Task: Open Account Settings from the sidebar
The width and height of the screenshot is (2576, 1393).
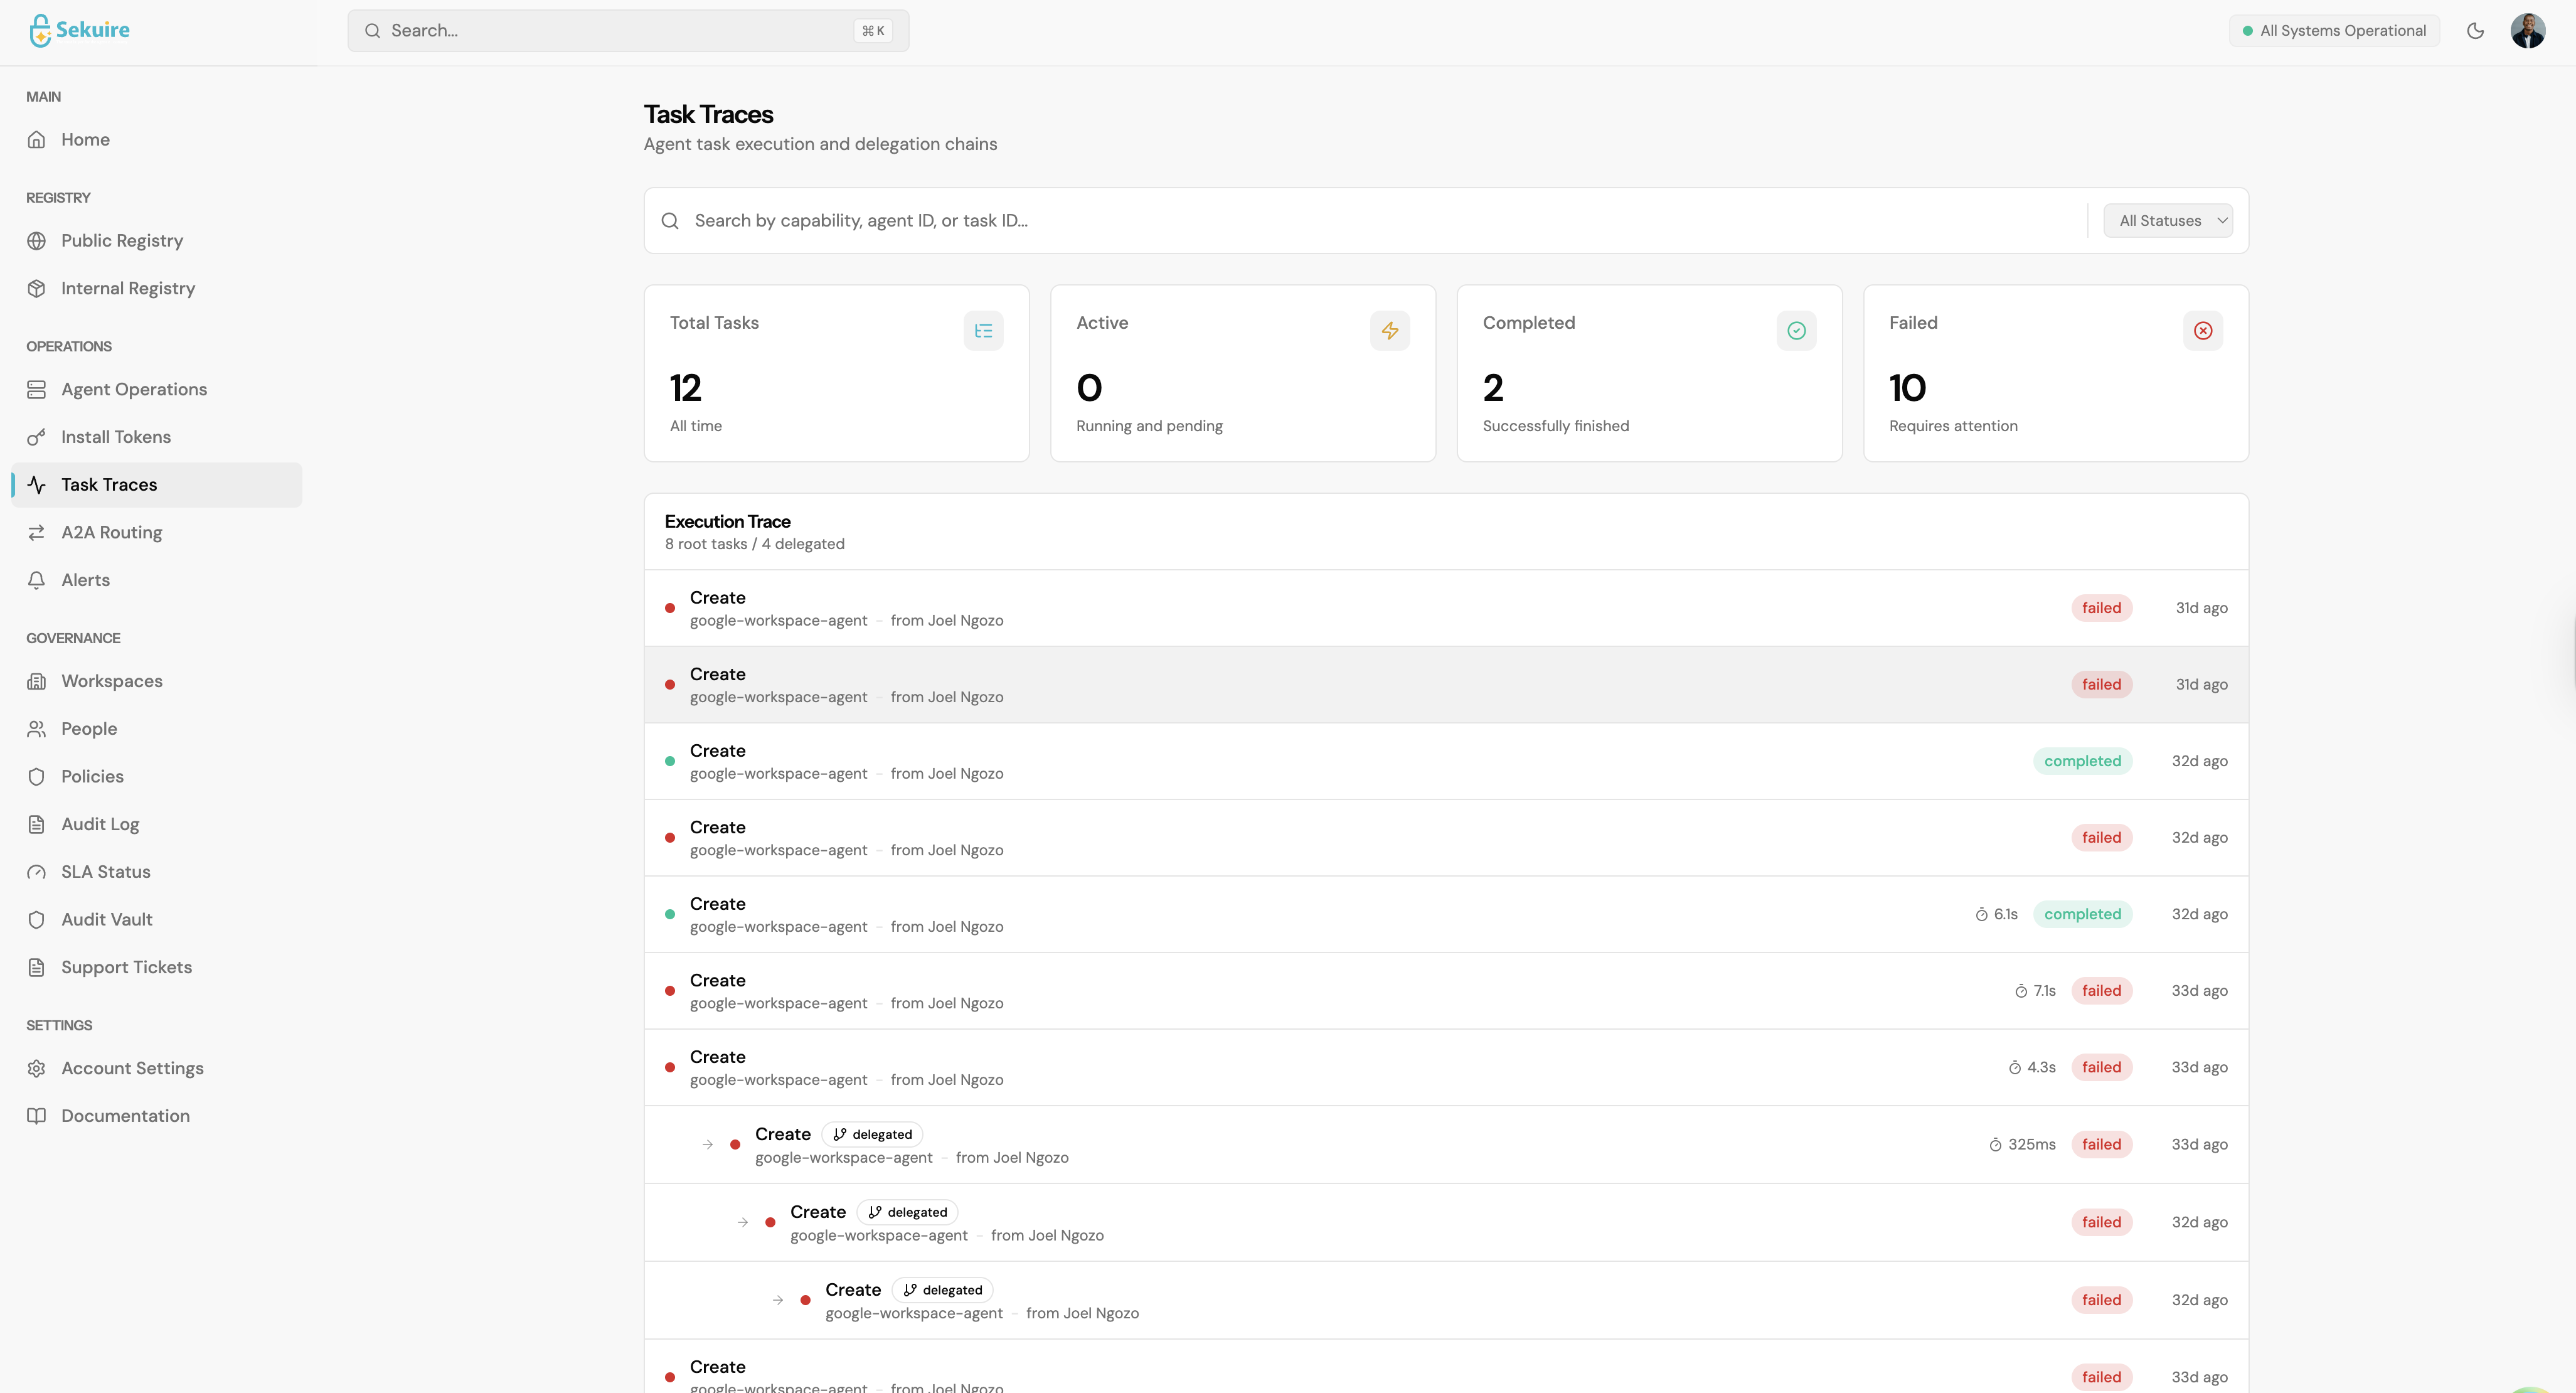Action: (132, 1068)
